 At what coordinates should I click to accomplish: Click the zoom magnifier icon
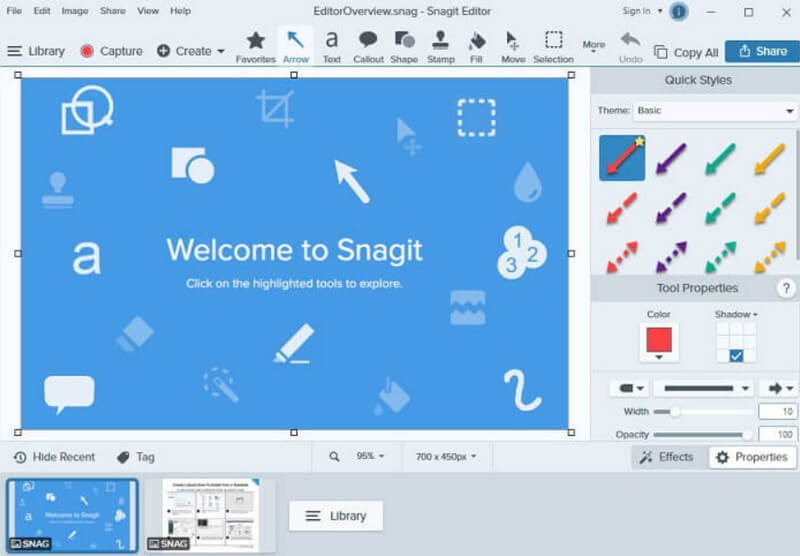click(334, 457)
